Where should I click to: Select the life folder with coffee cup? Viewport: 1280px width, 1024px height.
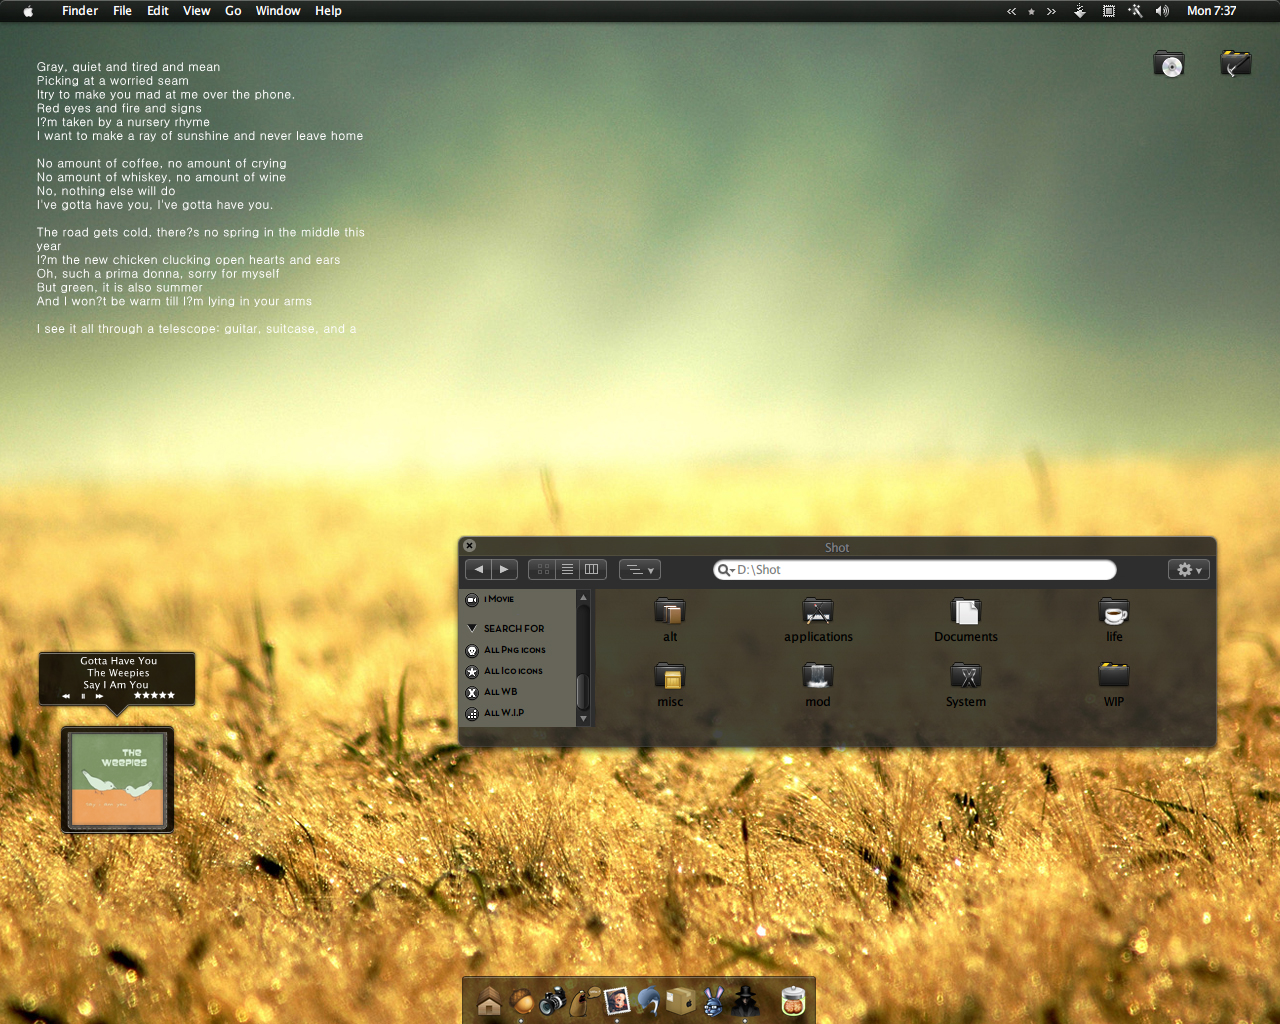coord(1114,619)
